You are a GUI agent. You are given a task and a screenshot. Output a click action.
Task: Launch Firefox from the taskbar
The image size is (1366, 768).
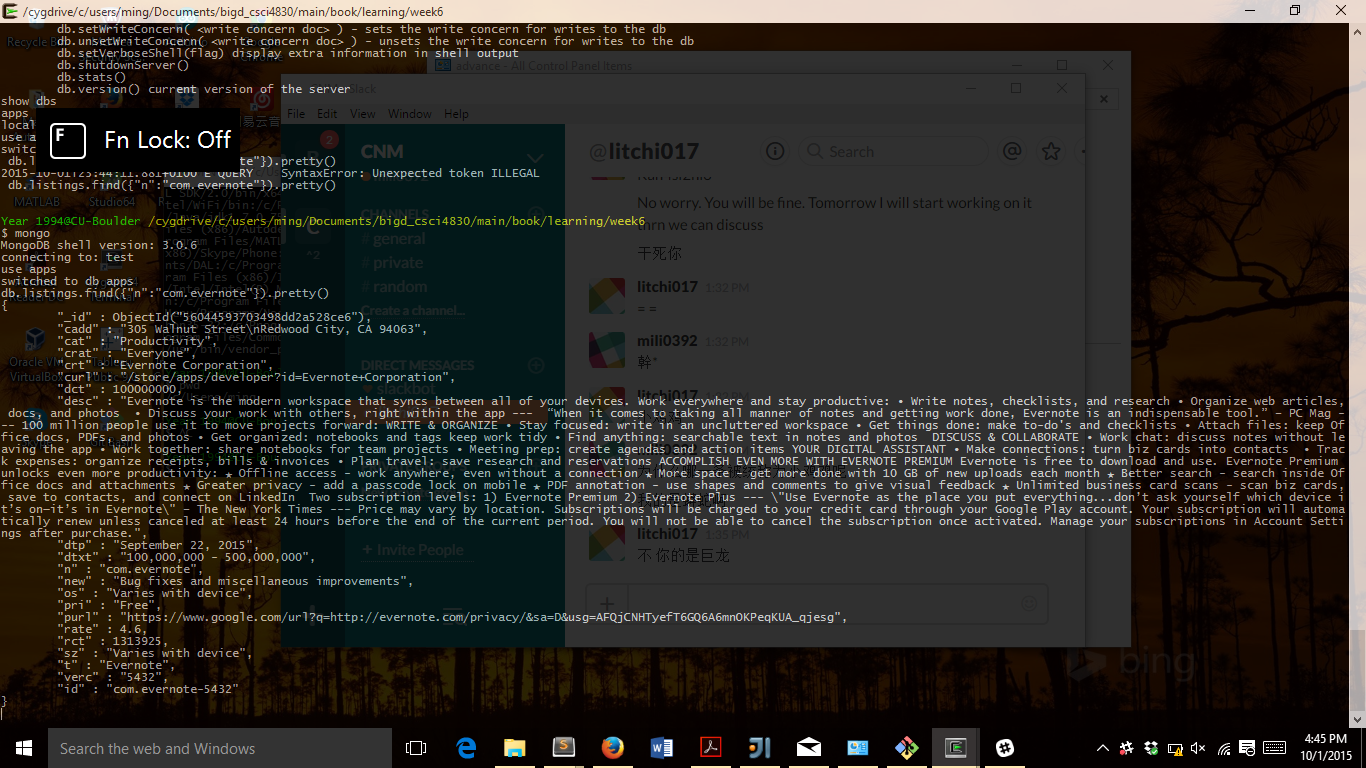point(613,748)
